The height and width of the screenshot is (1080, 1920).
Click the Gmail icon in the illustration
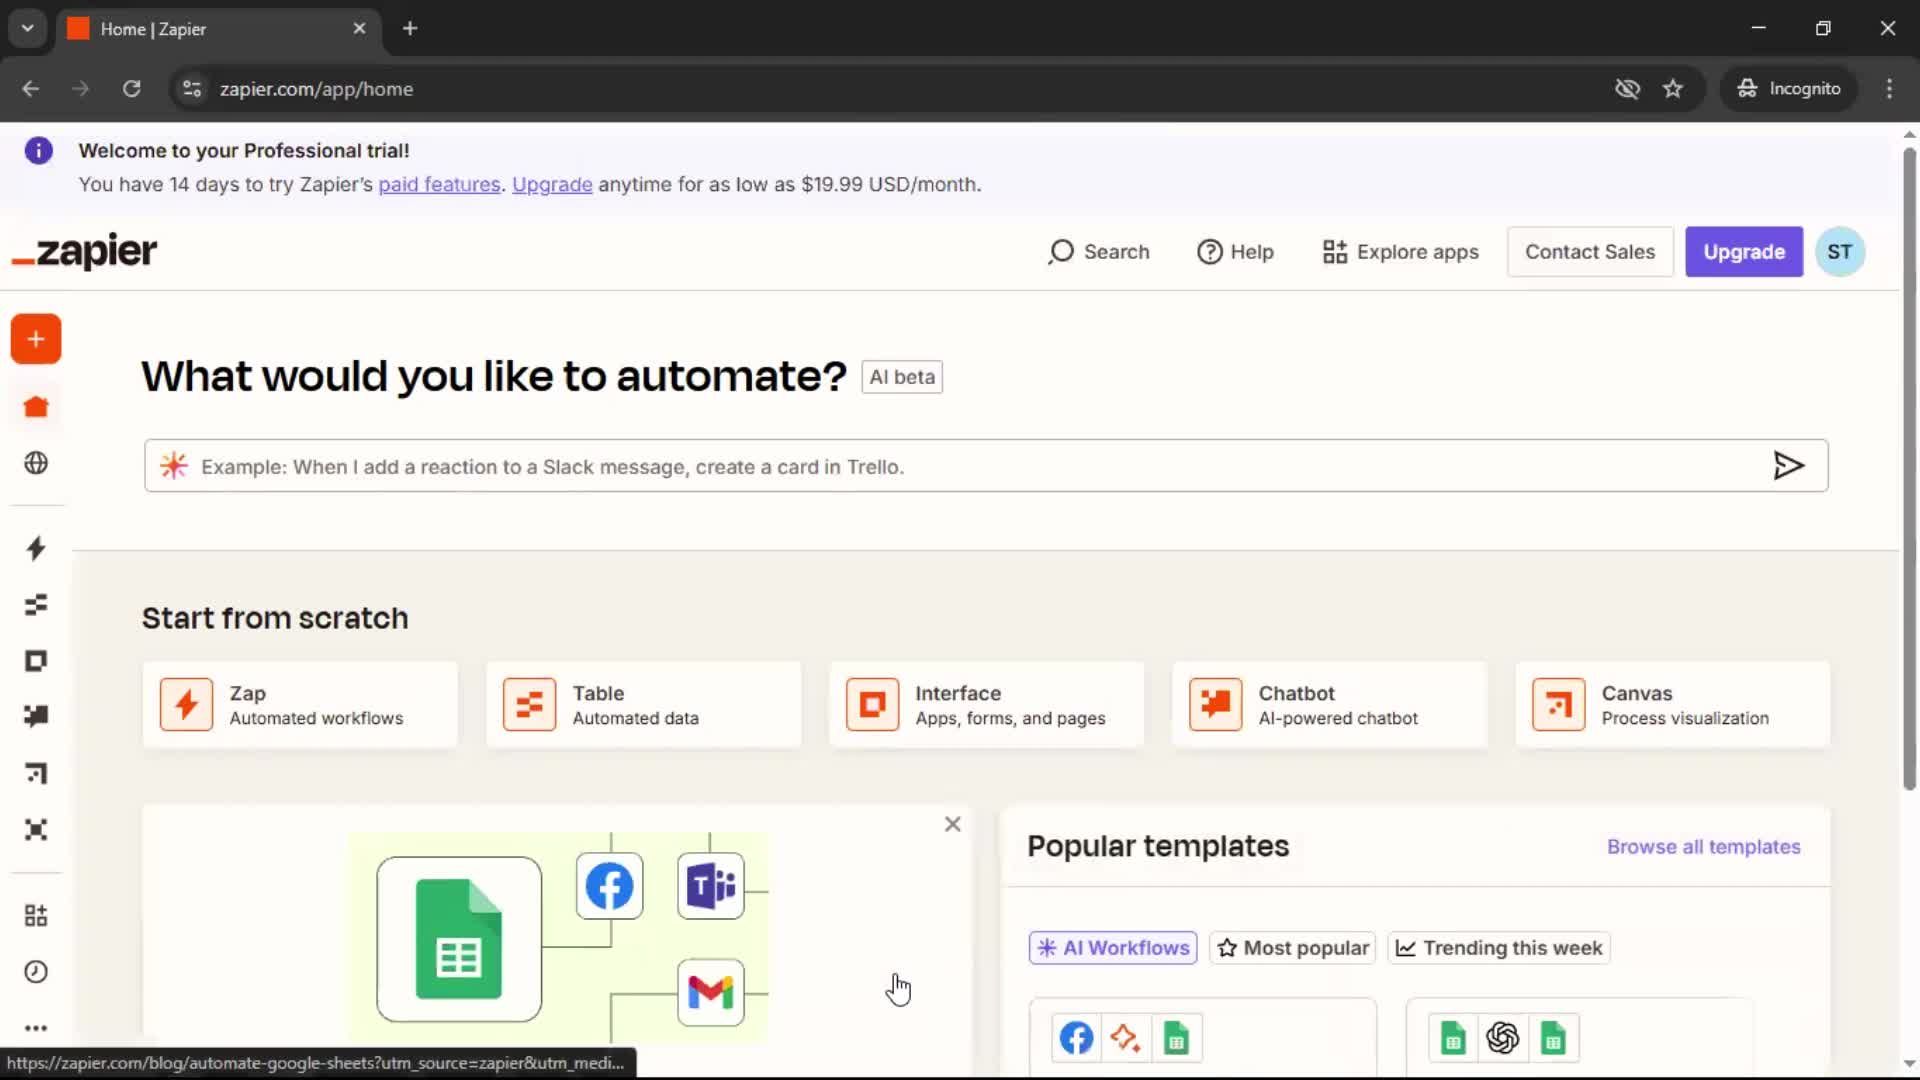click(711, 993)
